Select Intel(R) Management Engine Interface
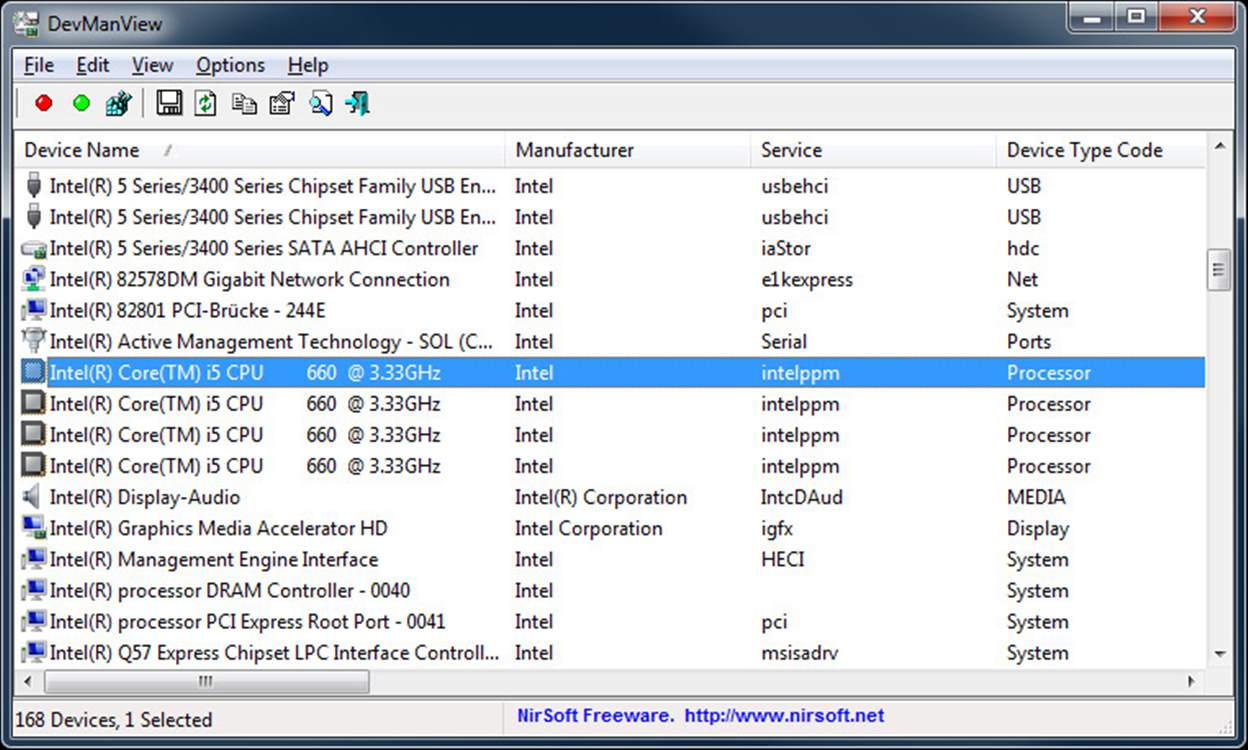This screenshot has height=750, width=1248. click(x=610, y=559)
